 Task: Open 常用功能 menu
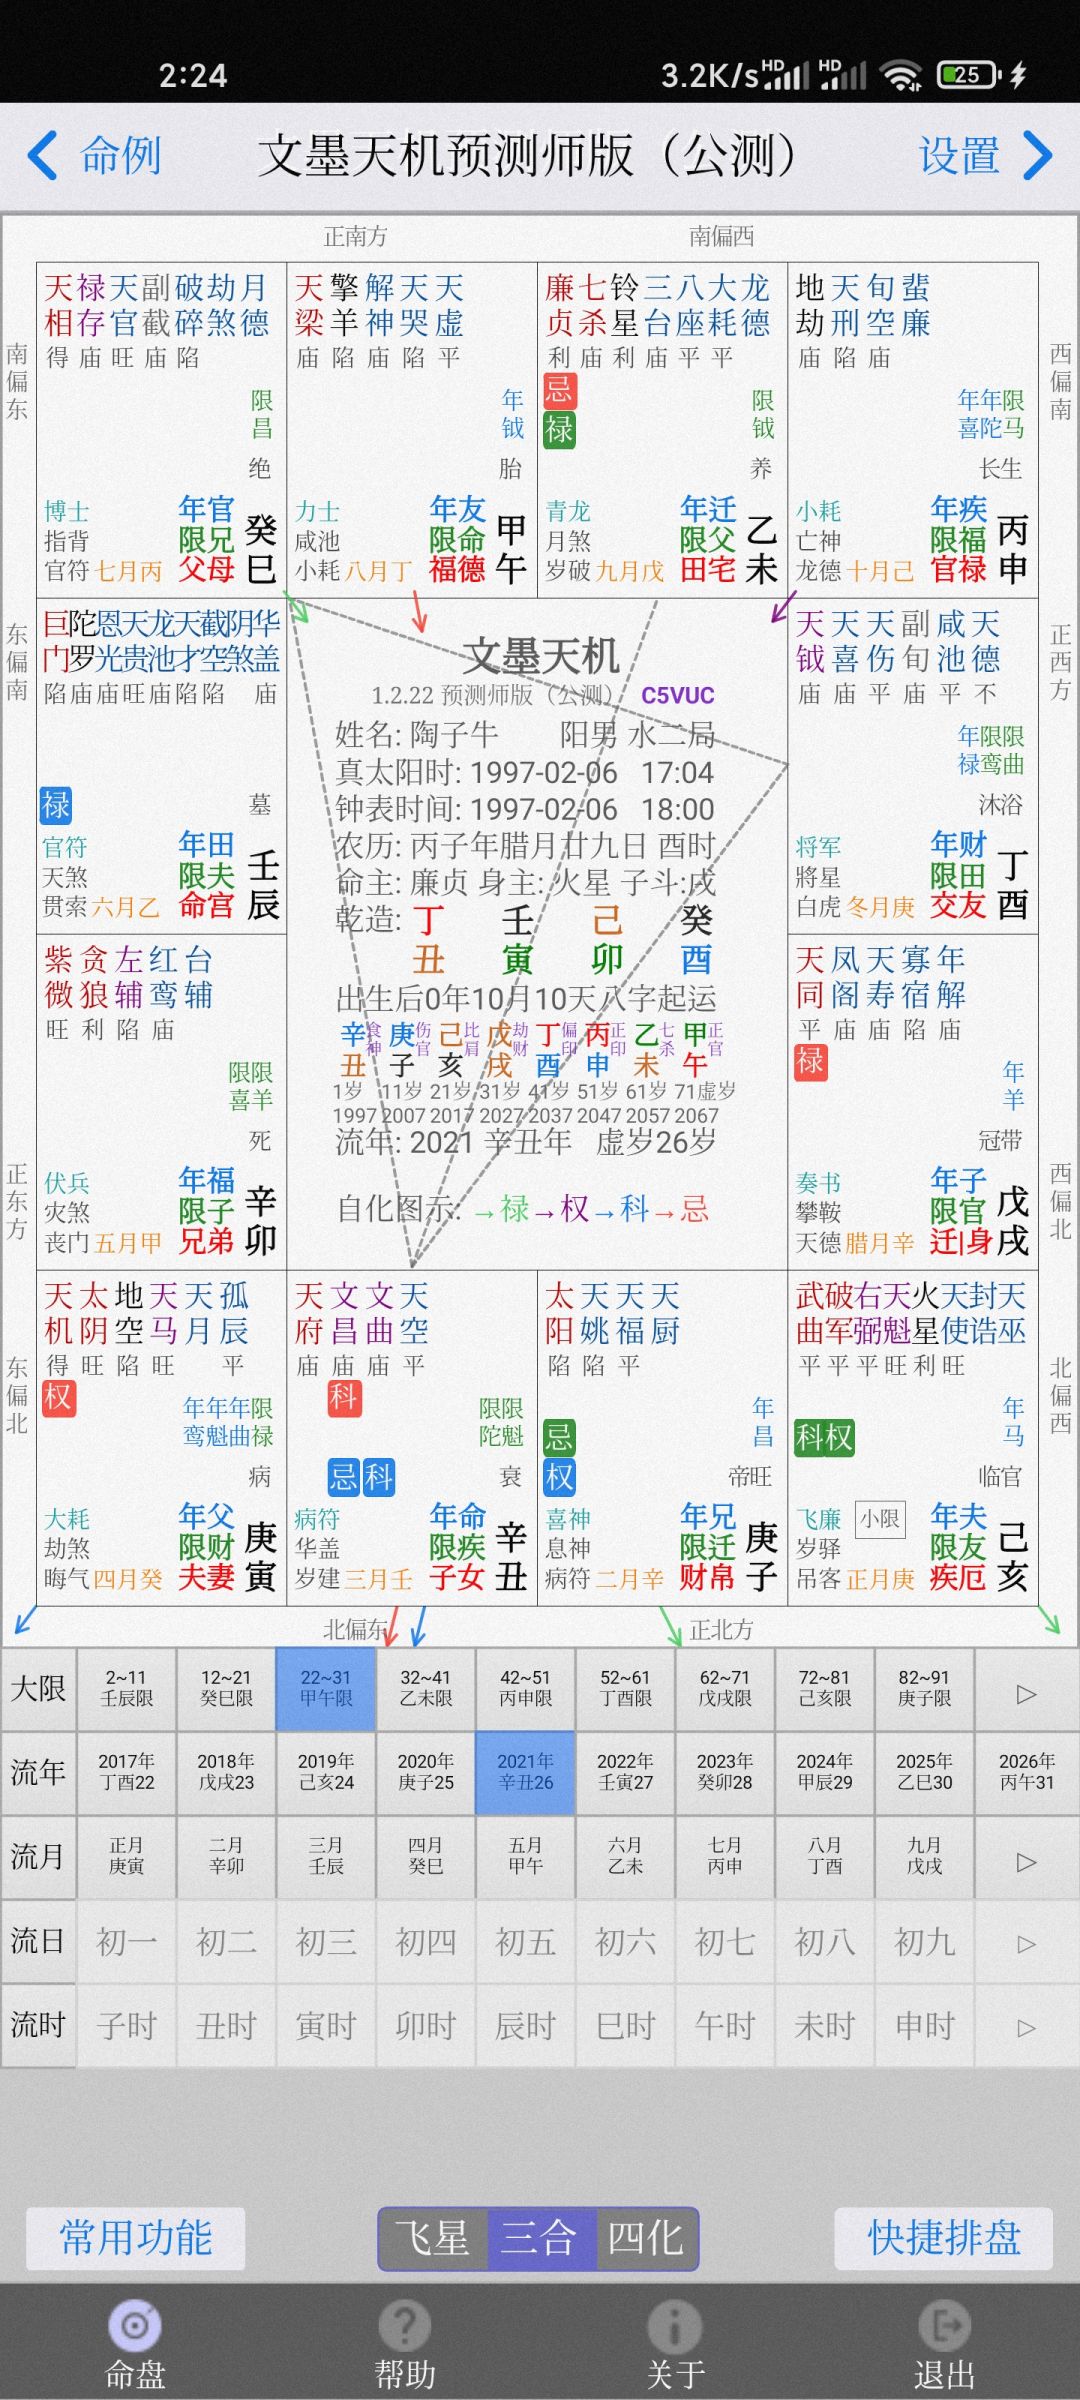(x=136, y=2237)
